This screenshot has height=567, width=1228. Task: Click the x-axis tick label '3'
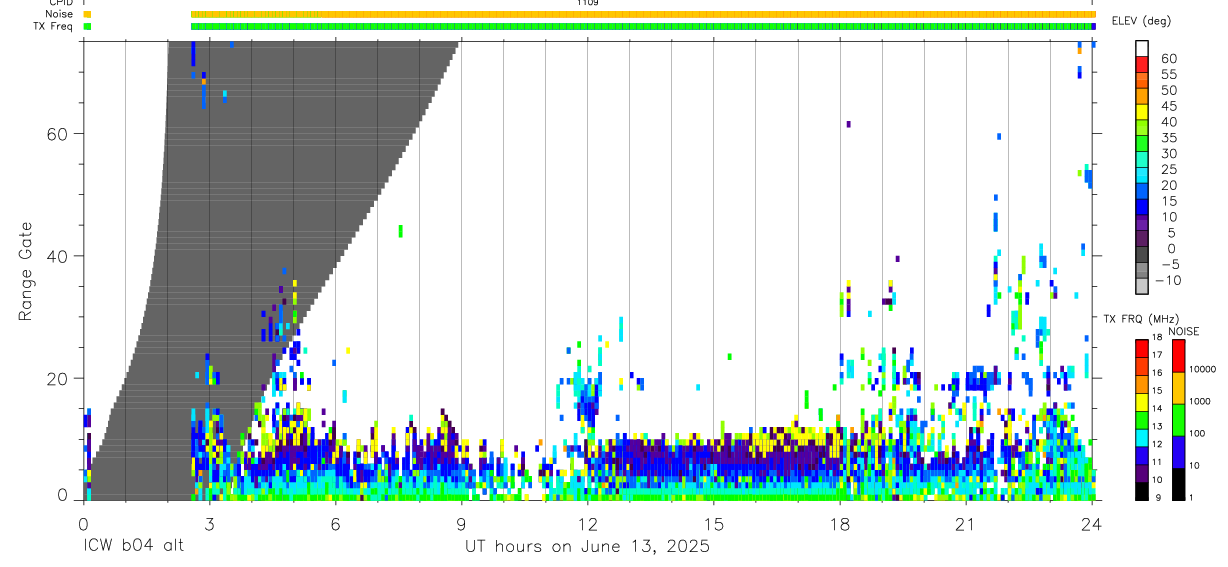(209, 525)
